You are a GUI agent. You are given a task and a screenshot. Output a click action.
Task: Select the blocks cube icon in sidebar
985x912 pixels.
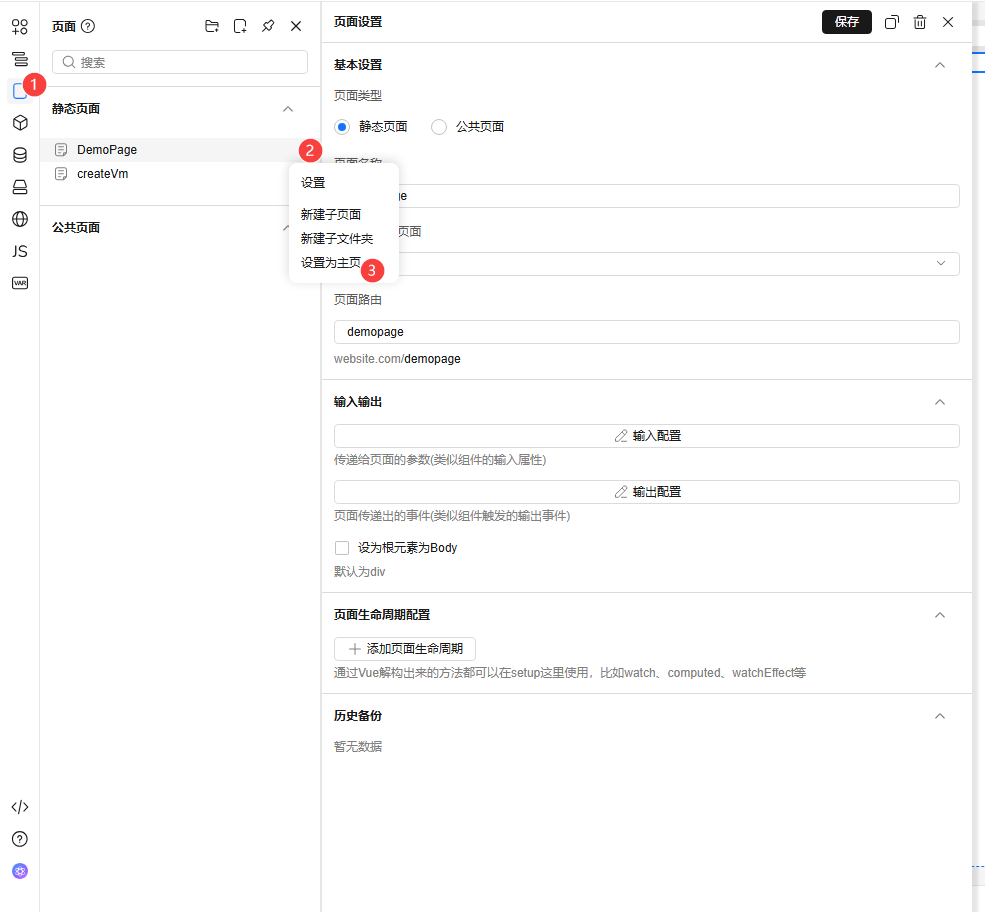[x=19, y=123]
